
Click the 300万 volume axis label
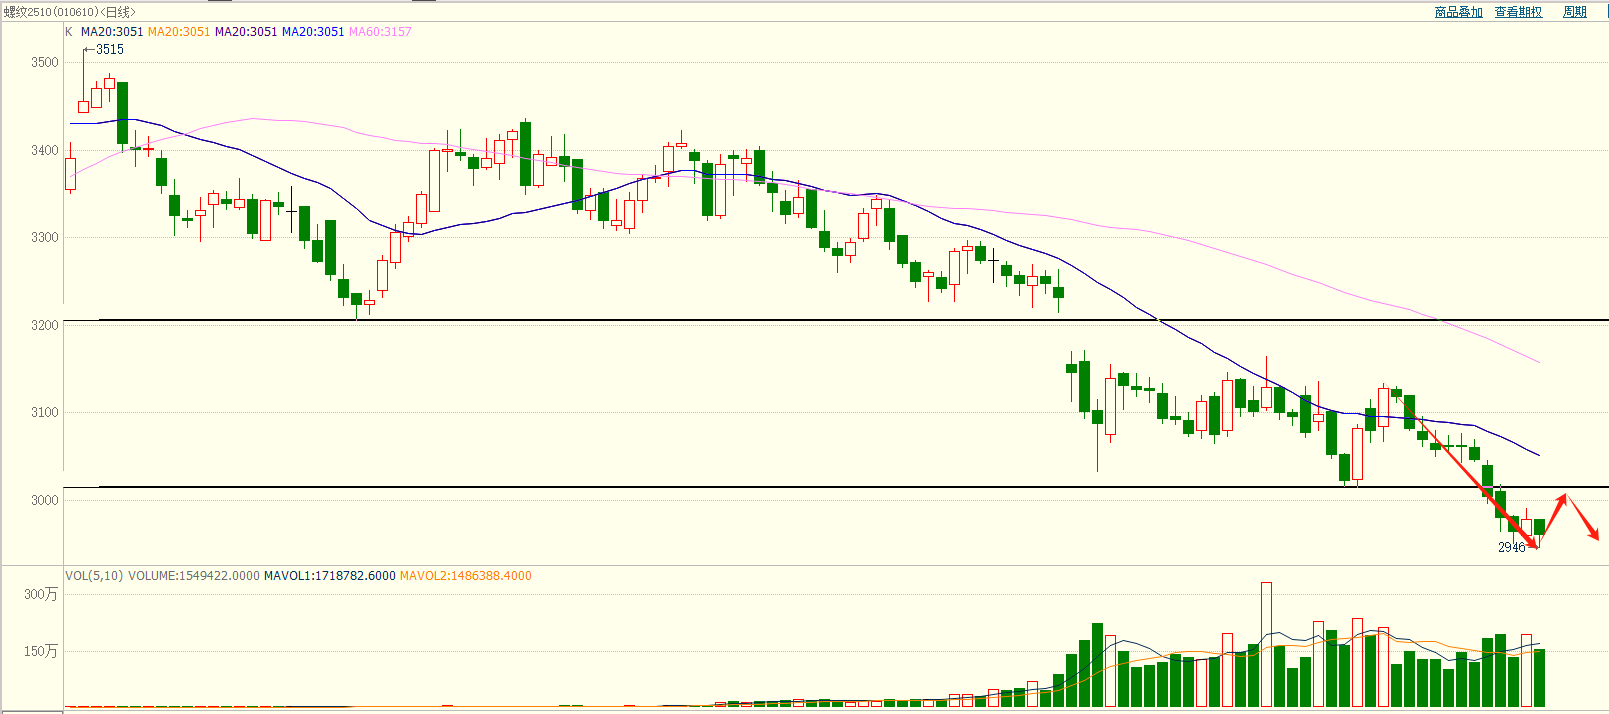[41, 594]
